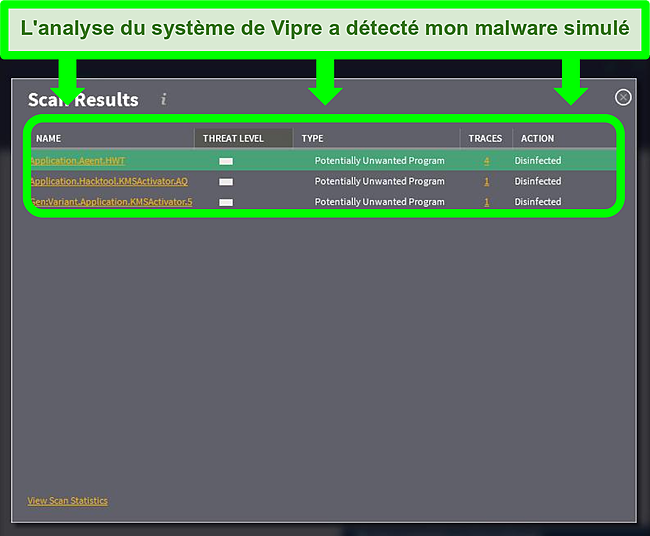Open the Application.Agent.HWT threat link
650x536 pixels.
(78, 161)
